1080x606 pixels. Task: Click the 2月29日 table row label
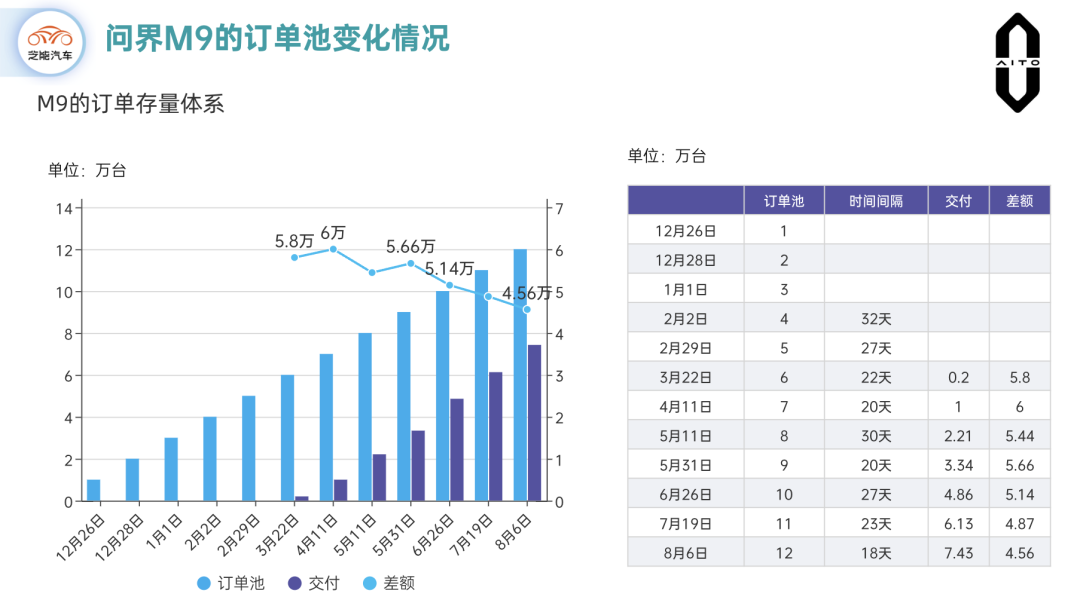click(685, 348)
